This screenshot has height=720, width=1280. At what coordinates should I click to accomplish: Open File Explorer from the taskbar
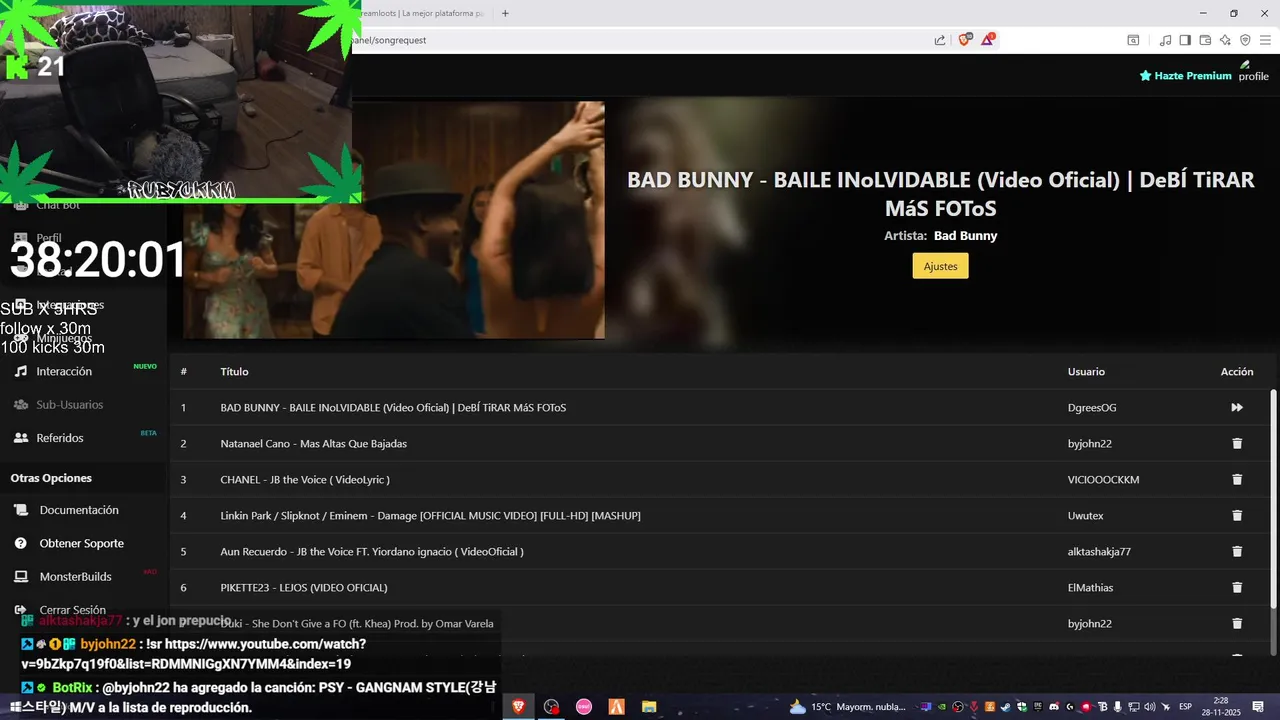[649, 706]
